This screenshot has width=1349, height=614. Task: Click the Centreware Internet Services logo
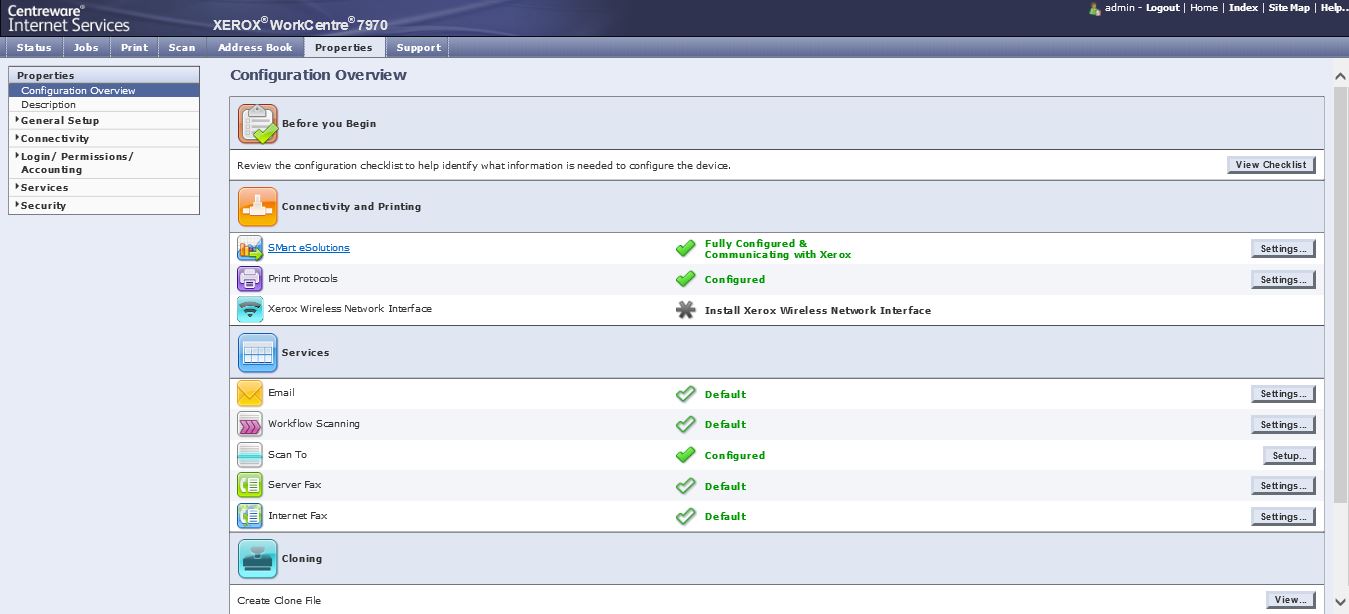tap(68, 18)
